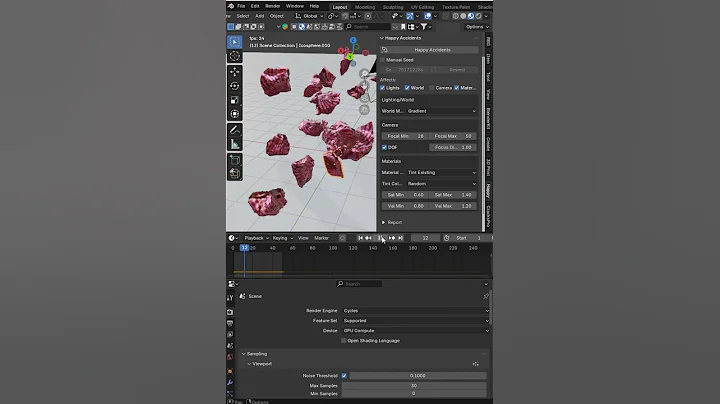Viewport: 720px width, 404px height.
Task: Activate the Move tool
Action: coord(235,72)
